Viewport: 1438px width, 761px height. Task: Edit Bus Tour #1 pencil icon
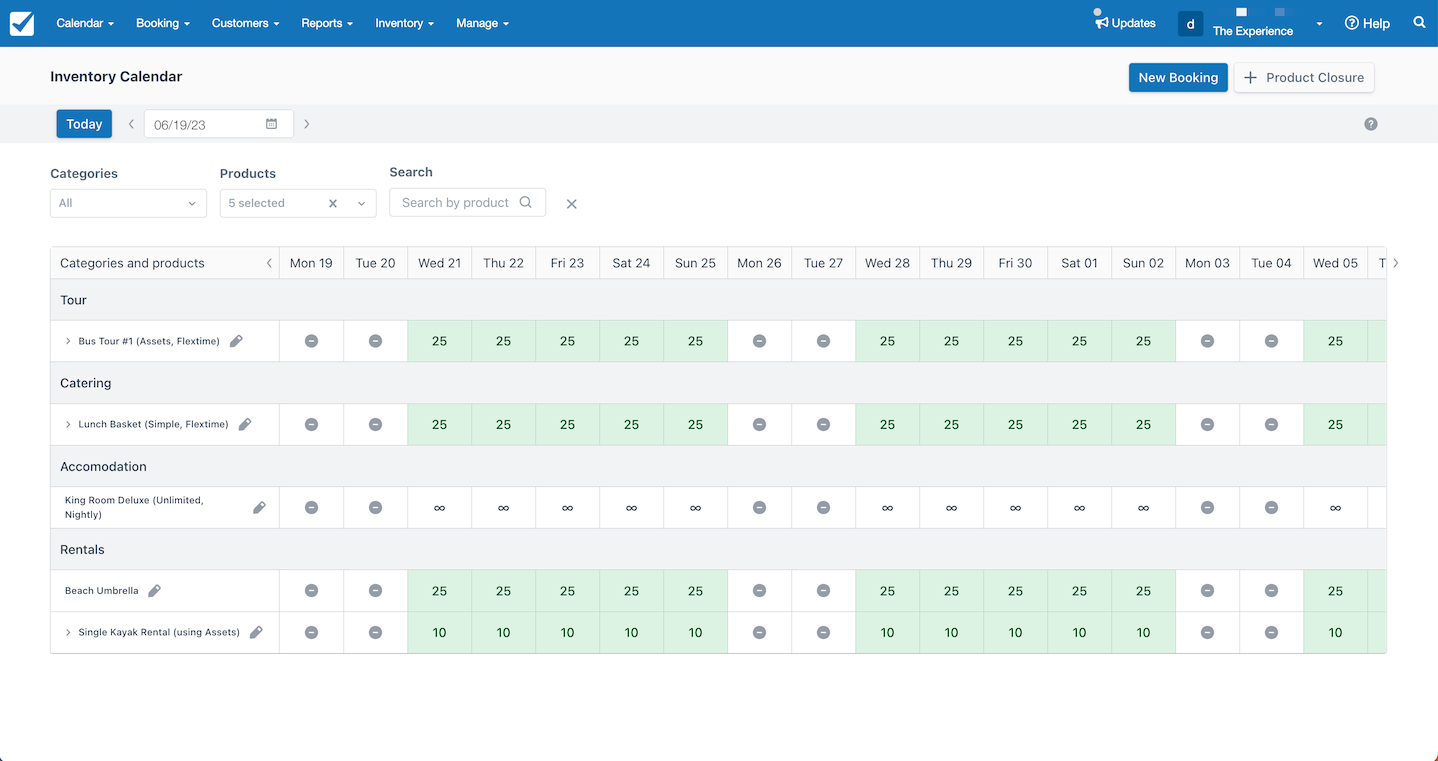236,341
